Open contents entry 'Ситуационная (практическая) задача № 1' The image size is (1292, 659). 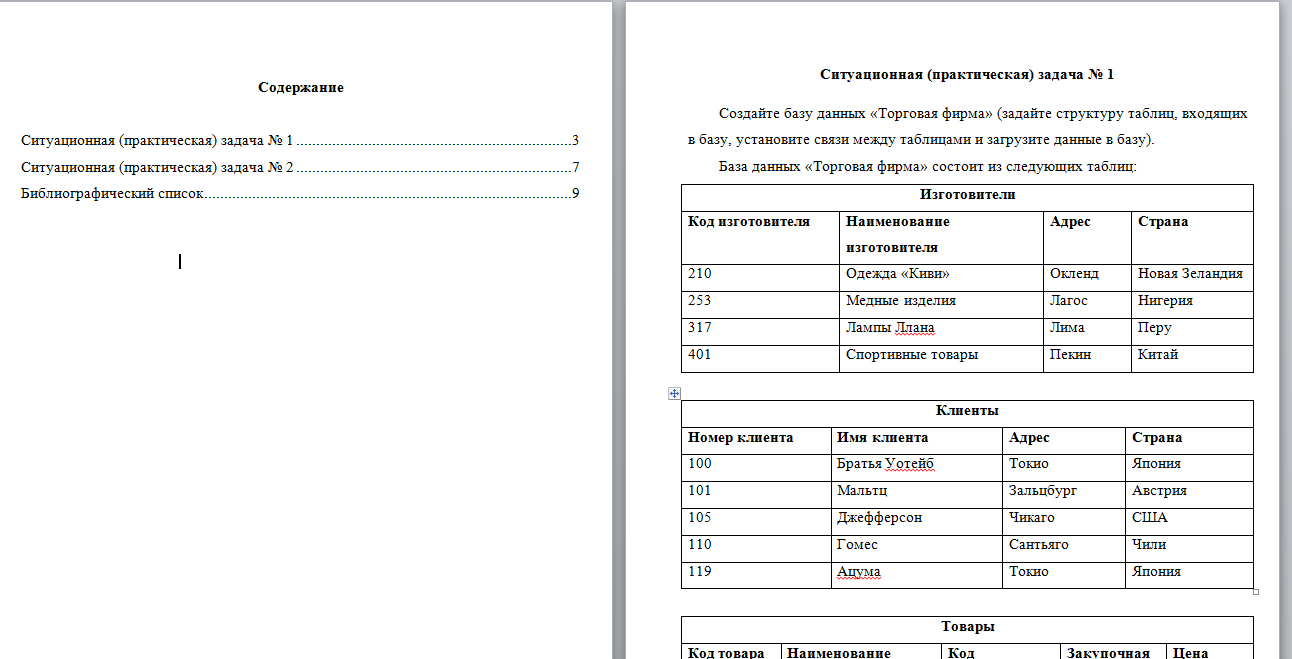pos(300,140)
